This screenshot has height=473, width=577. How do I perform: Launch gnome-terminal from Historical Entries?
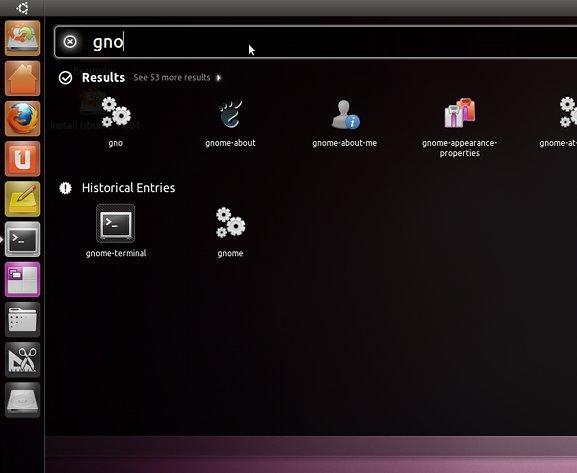point(116,231)
